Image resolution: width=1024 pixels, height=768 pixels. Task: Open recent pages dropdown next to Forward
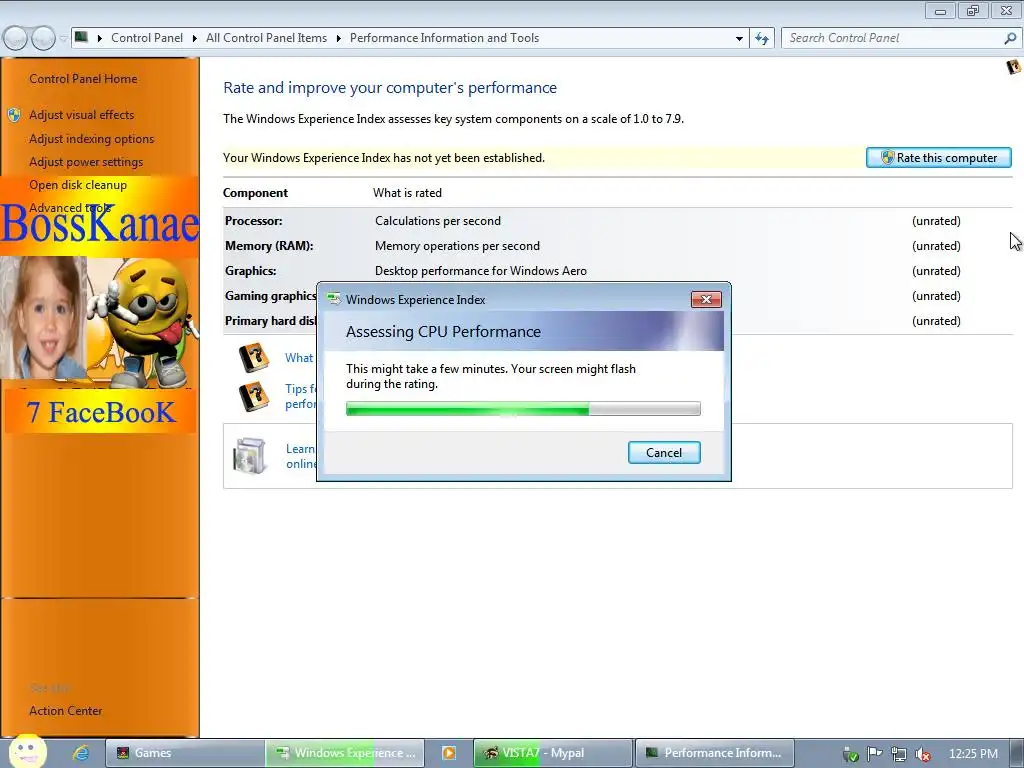63,39
